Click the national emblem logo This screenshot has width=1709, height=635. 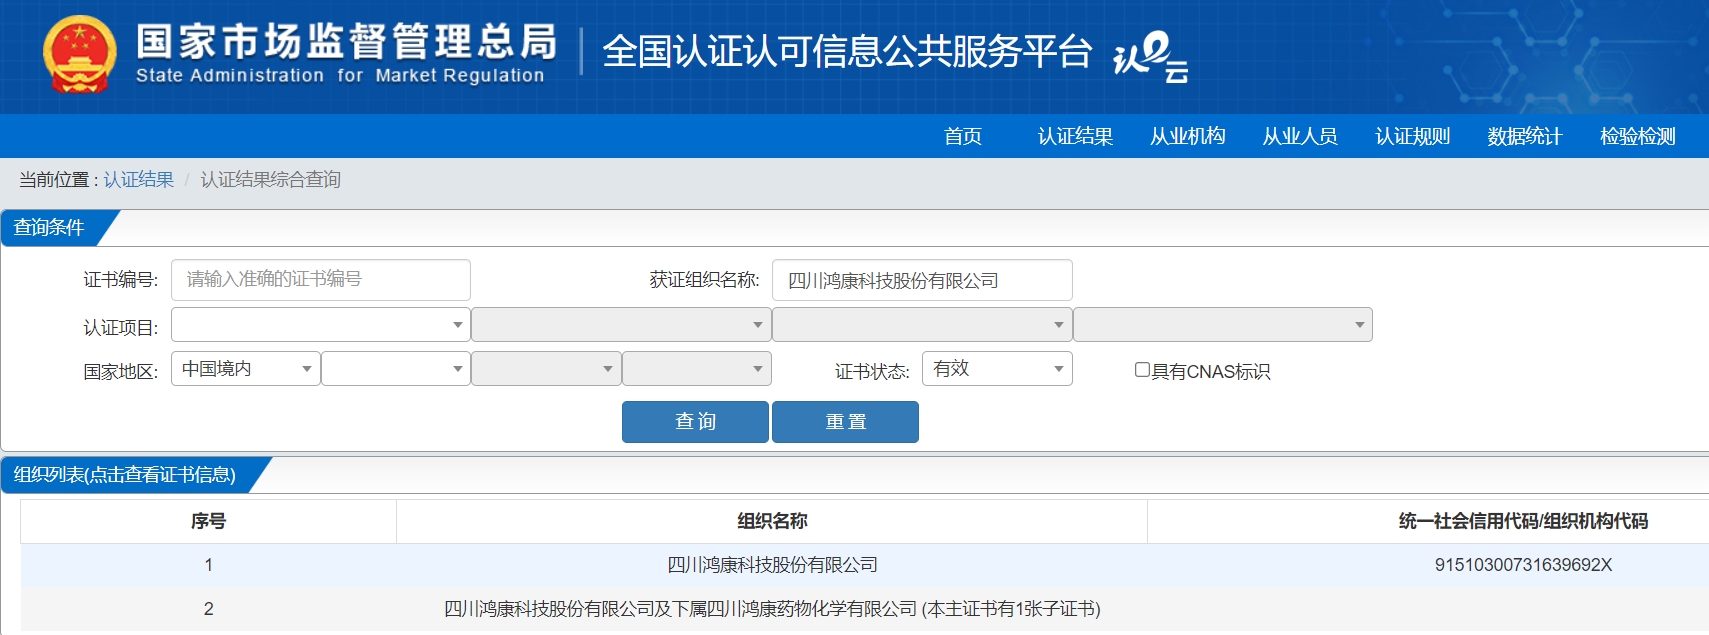80,54
